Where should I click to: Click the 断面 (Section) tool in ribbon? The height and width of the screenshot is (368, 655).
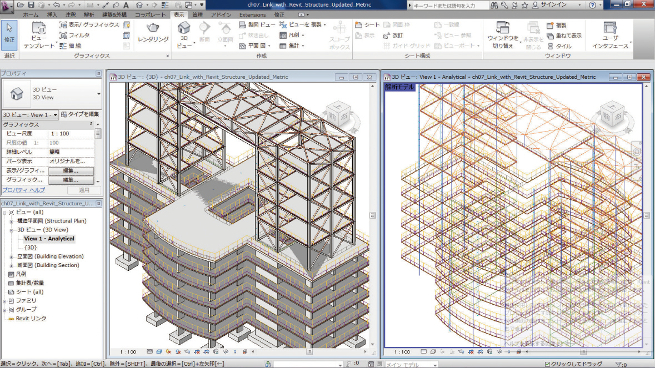tap(204, 32)
